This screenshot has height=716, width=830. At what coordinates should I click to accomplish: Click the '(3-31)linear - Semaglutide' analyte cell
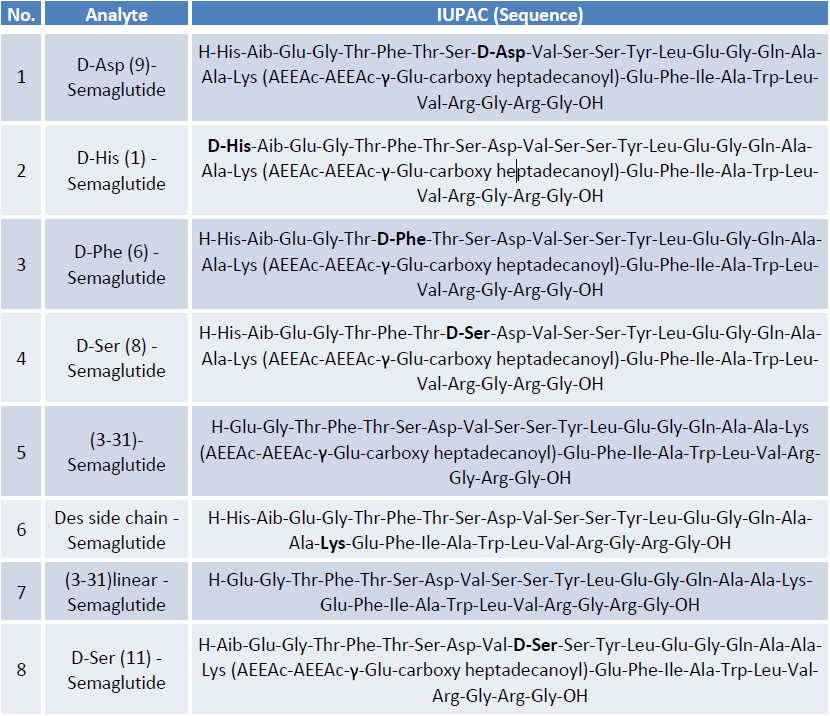116,592
